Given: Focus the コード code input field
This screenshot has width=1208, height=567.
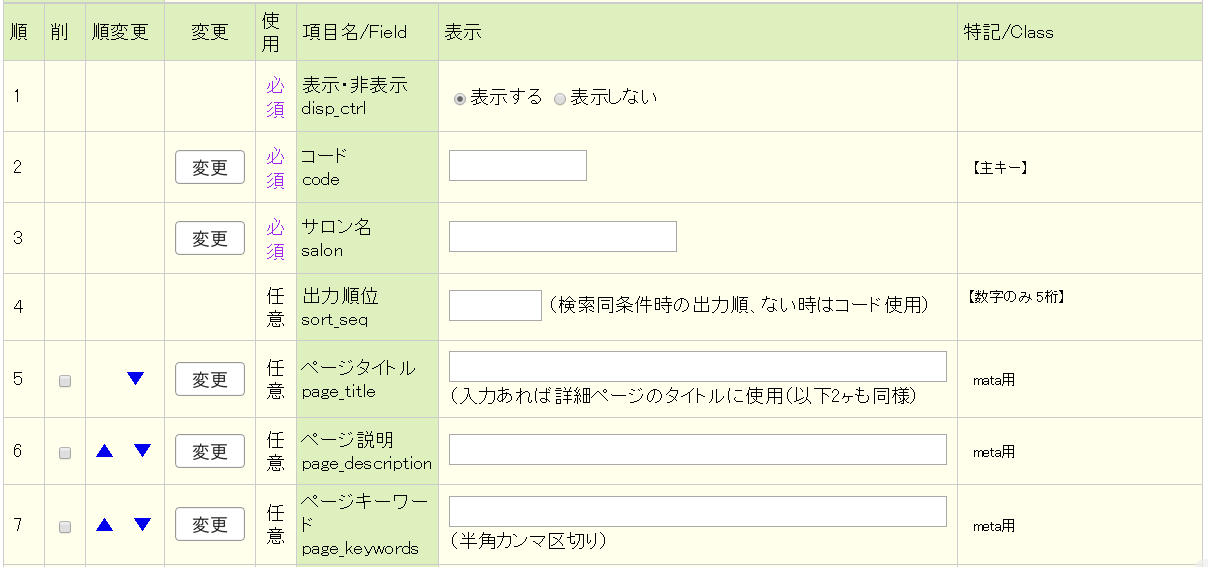Looking at the screenshot, I should [517, 166].
